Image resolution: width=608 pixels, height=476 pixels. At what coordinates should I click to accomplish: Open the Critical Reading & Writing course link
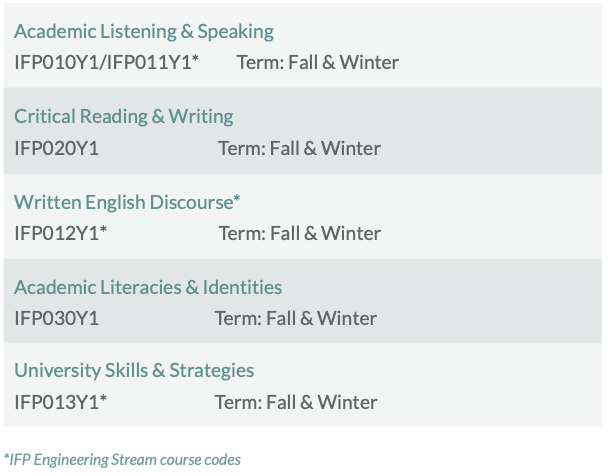pyautogui.click(x=124, y=117)
